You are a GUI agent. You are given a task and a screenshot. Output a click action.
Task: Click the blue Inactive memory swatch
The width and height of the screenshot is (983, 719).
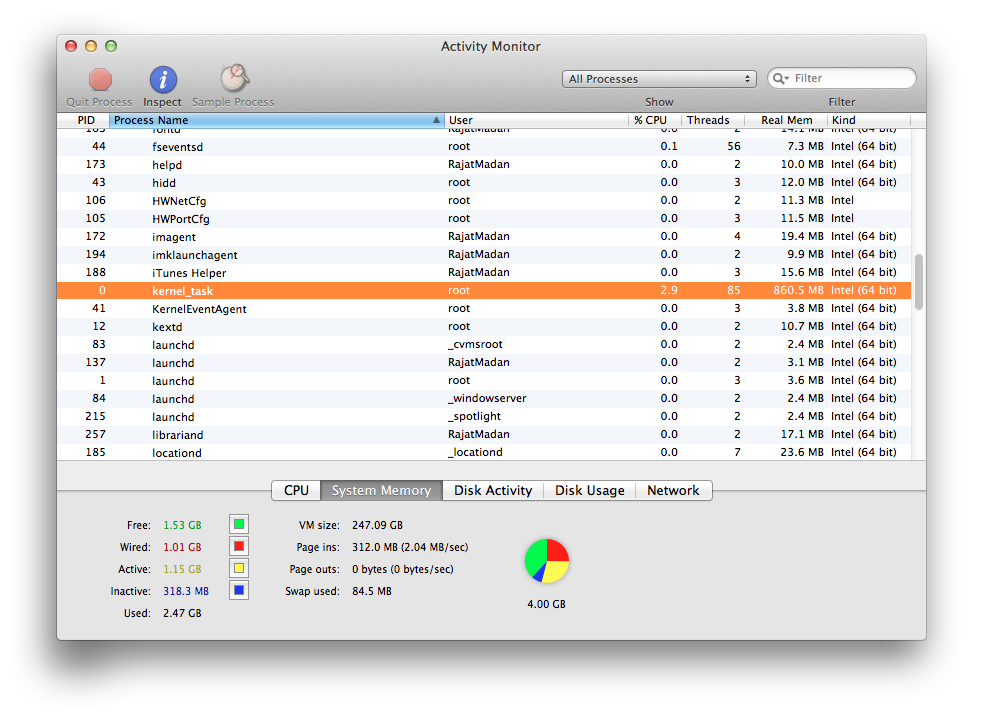pos(239,590)
